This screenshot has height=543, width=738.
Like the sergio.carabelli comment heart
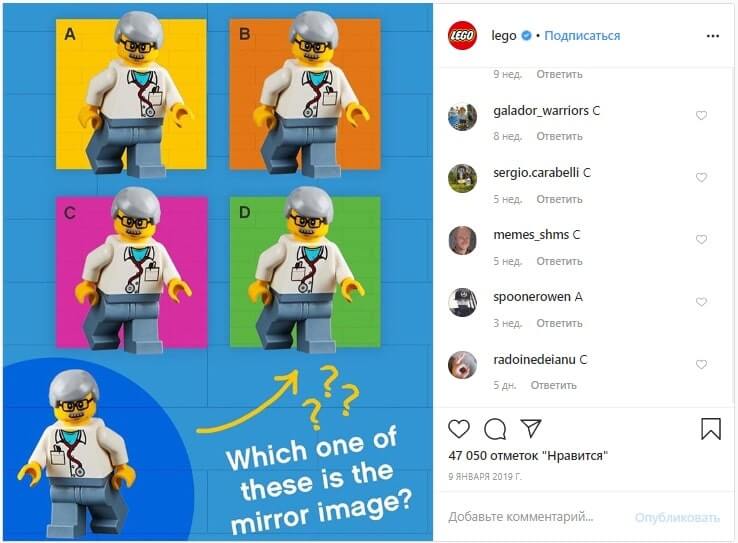(701, 177)
